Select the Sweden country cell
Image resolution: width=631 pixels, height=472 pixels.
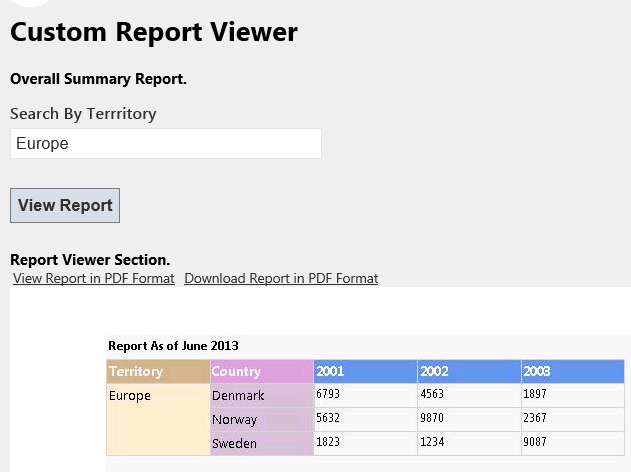point(262,443)
